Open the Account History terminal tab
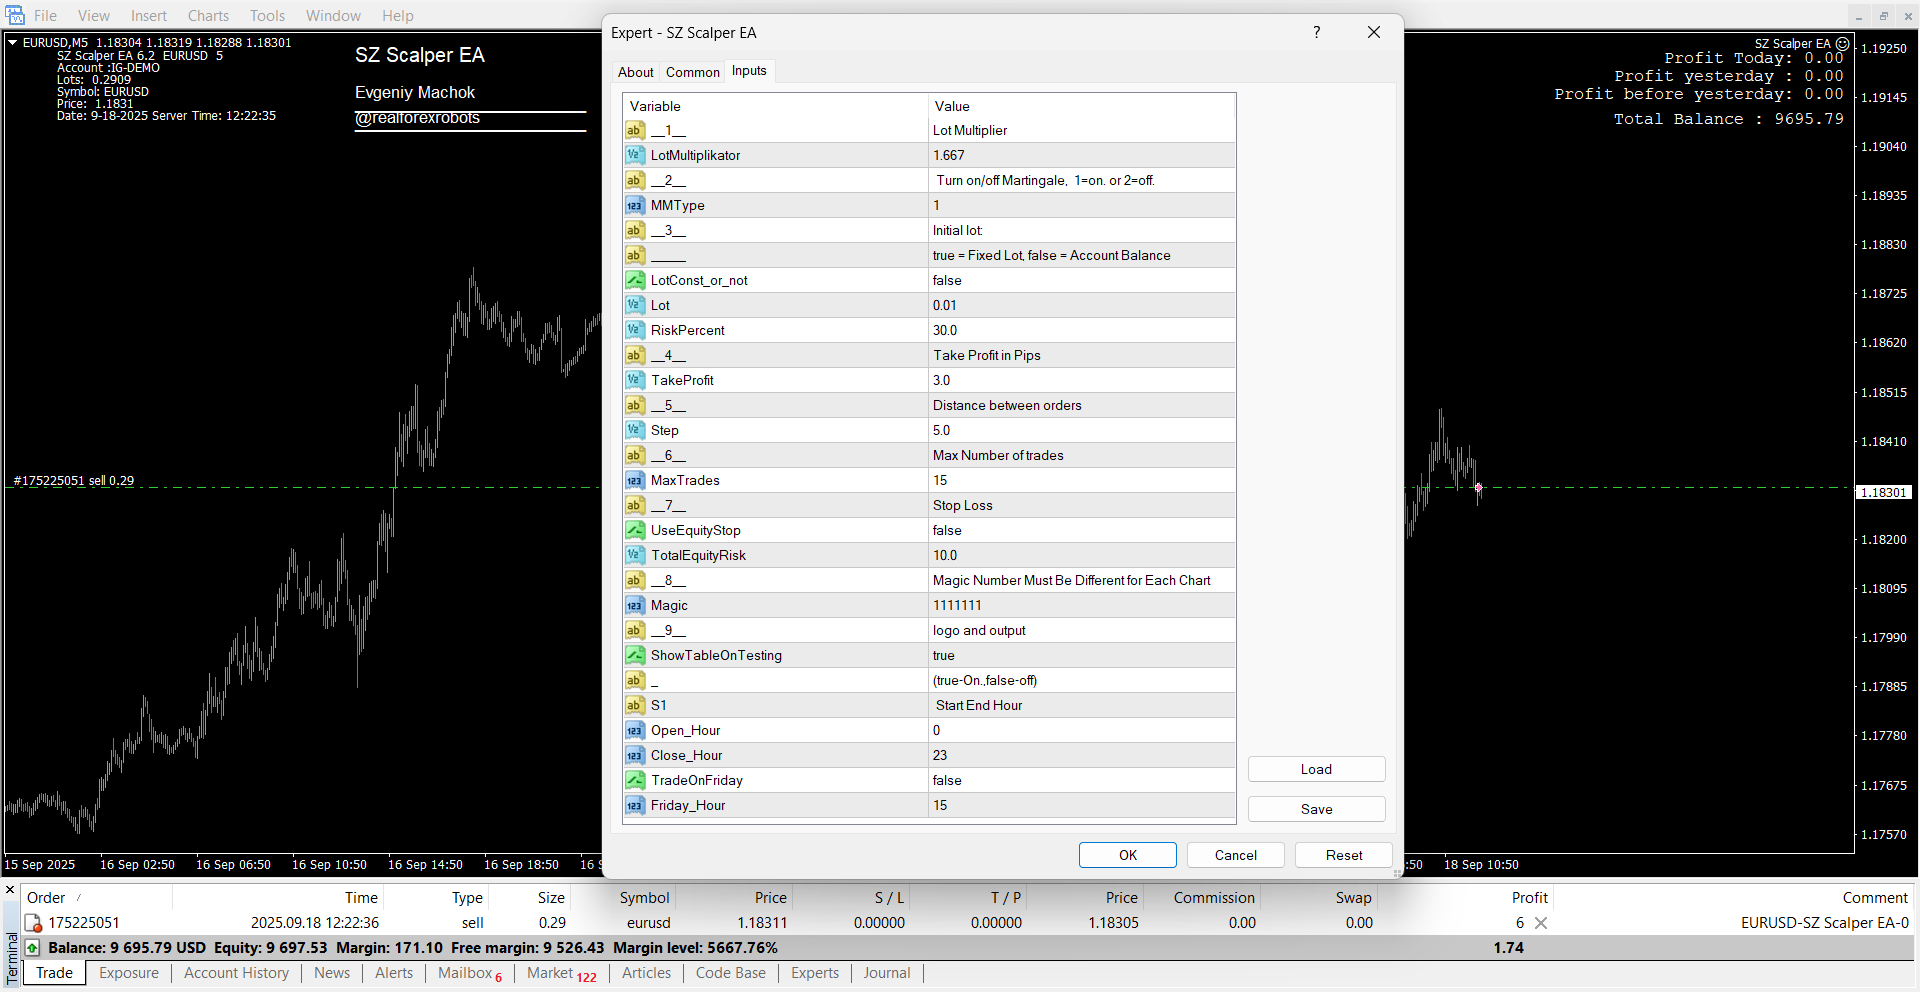The width and height of the screenshot is (1920, 992). [236, 973]
